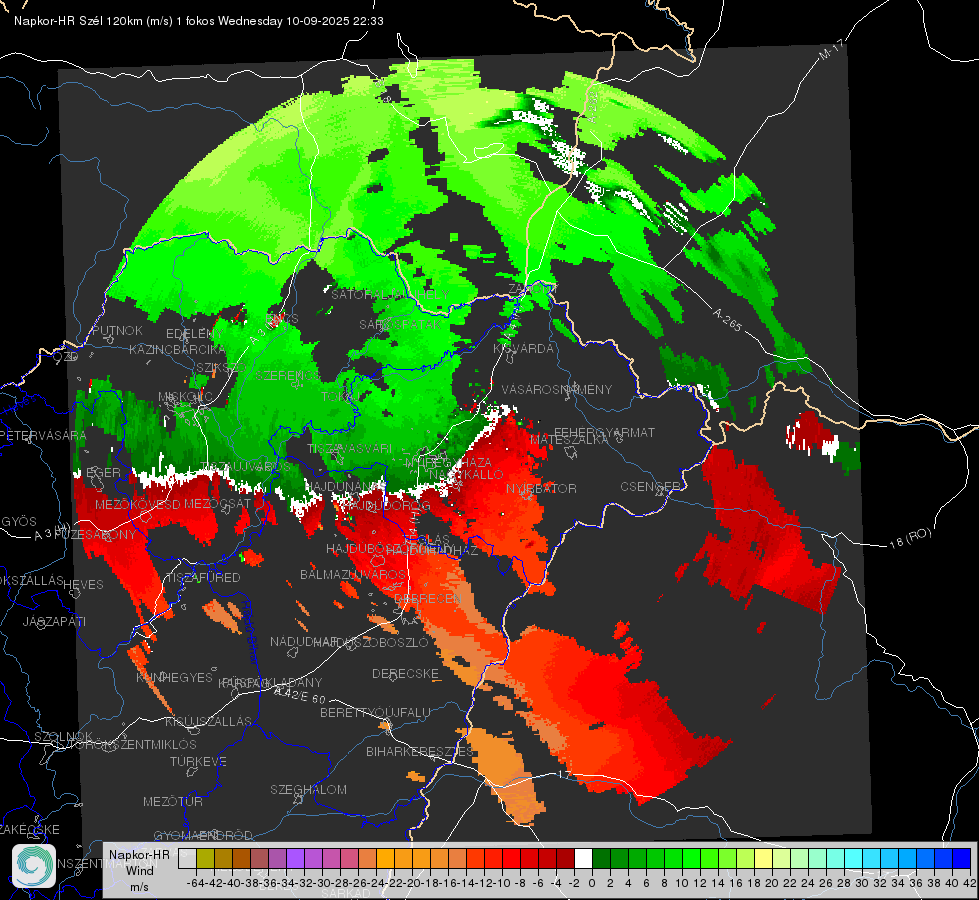Select the MEZŐCSÁT label

point(217,503)
